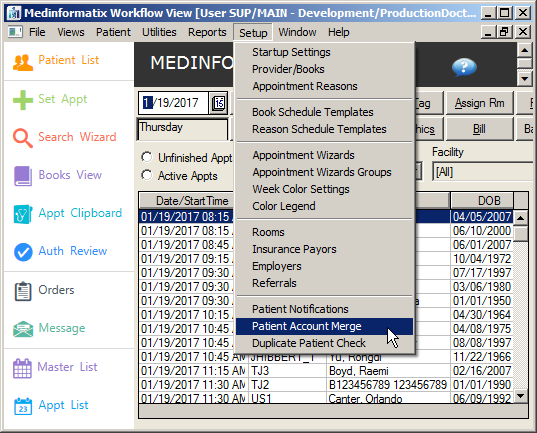Click the Medinformatix title bar app icon

click(14, 13)
